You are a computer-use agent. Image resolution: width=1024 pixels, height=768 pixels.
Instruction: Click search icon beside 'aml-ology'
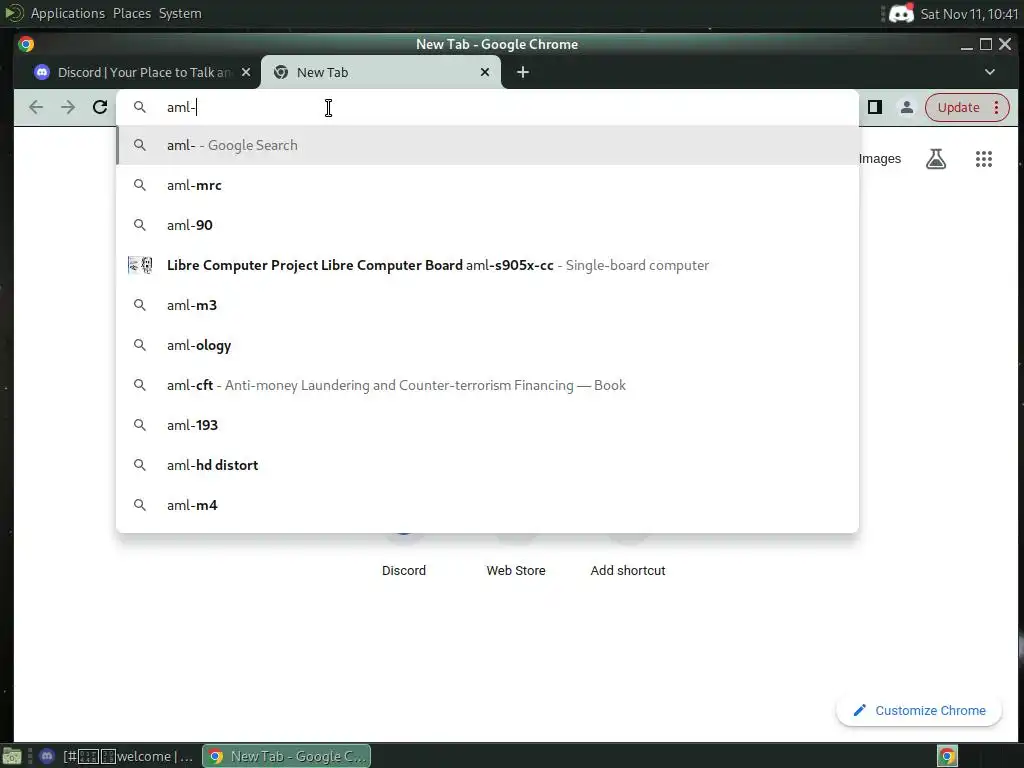tap(140, 345)
